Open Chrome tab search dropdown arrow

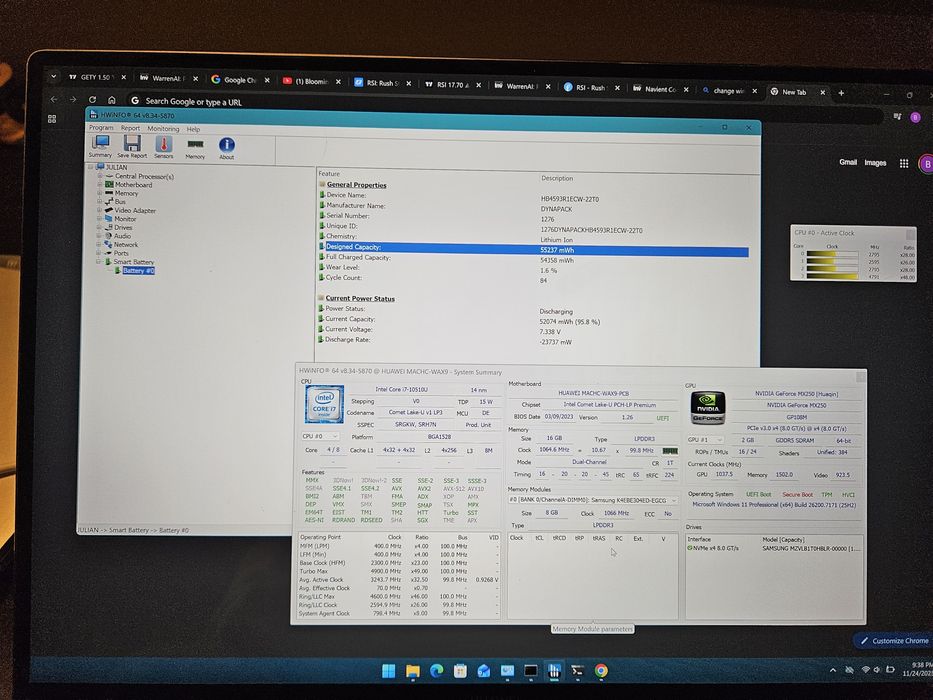click(x=54, y=77)
